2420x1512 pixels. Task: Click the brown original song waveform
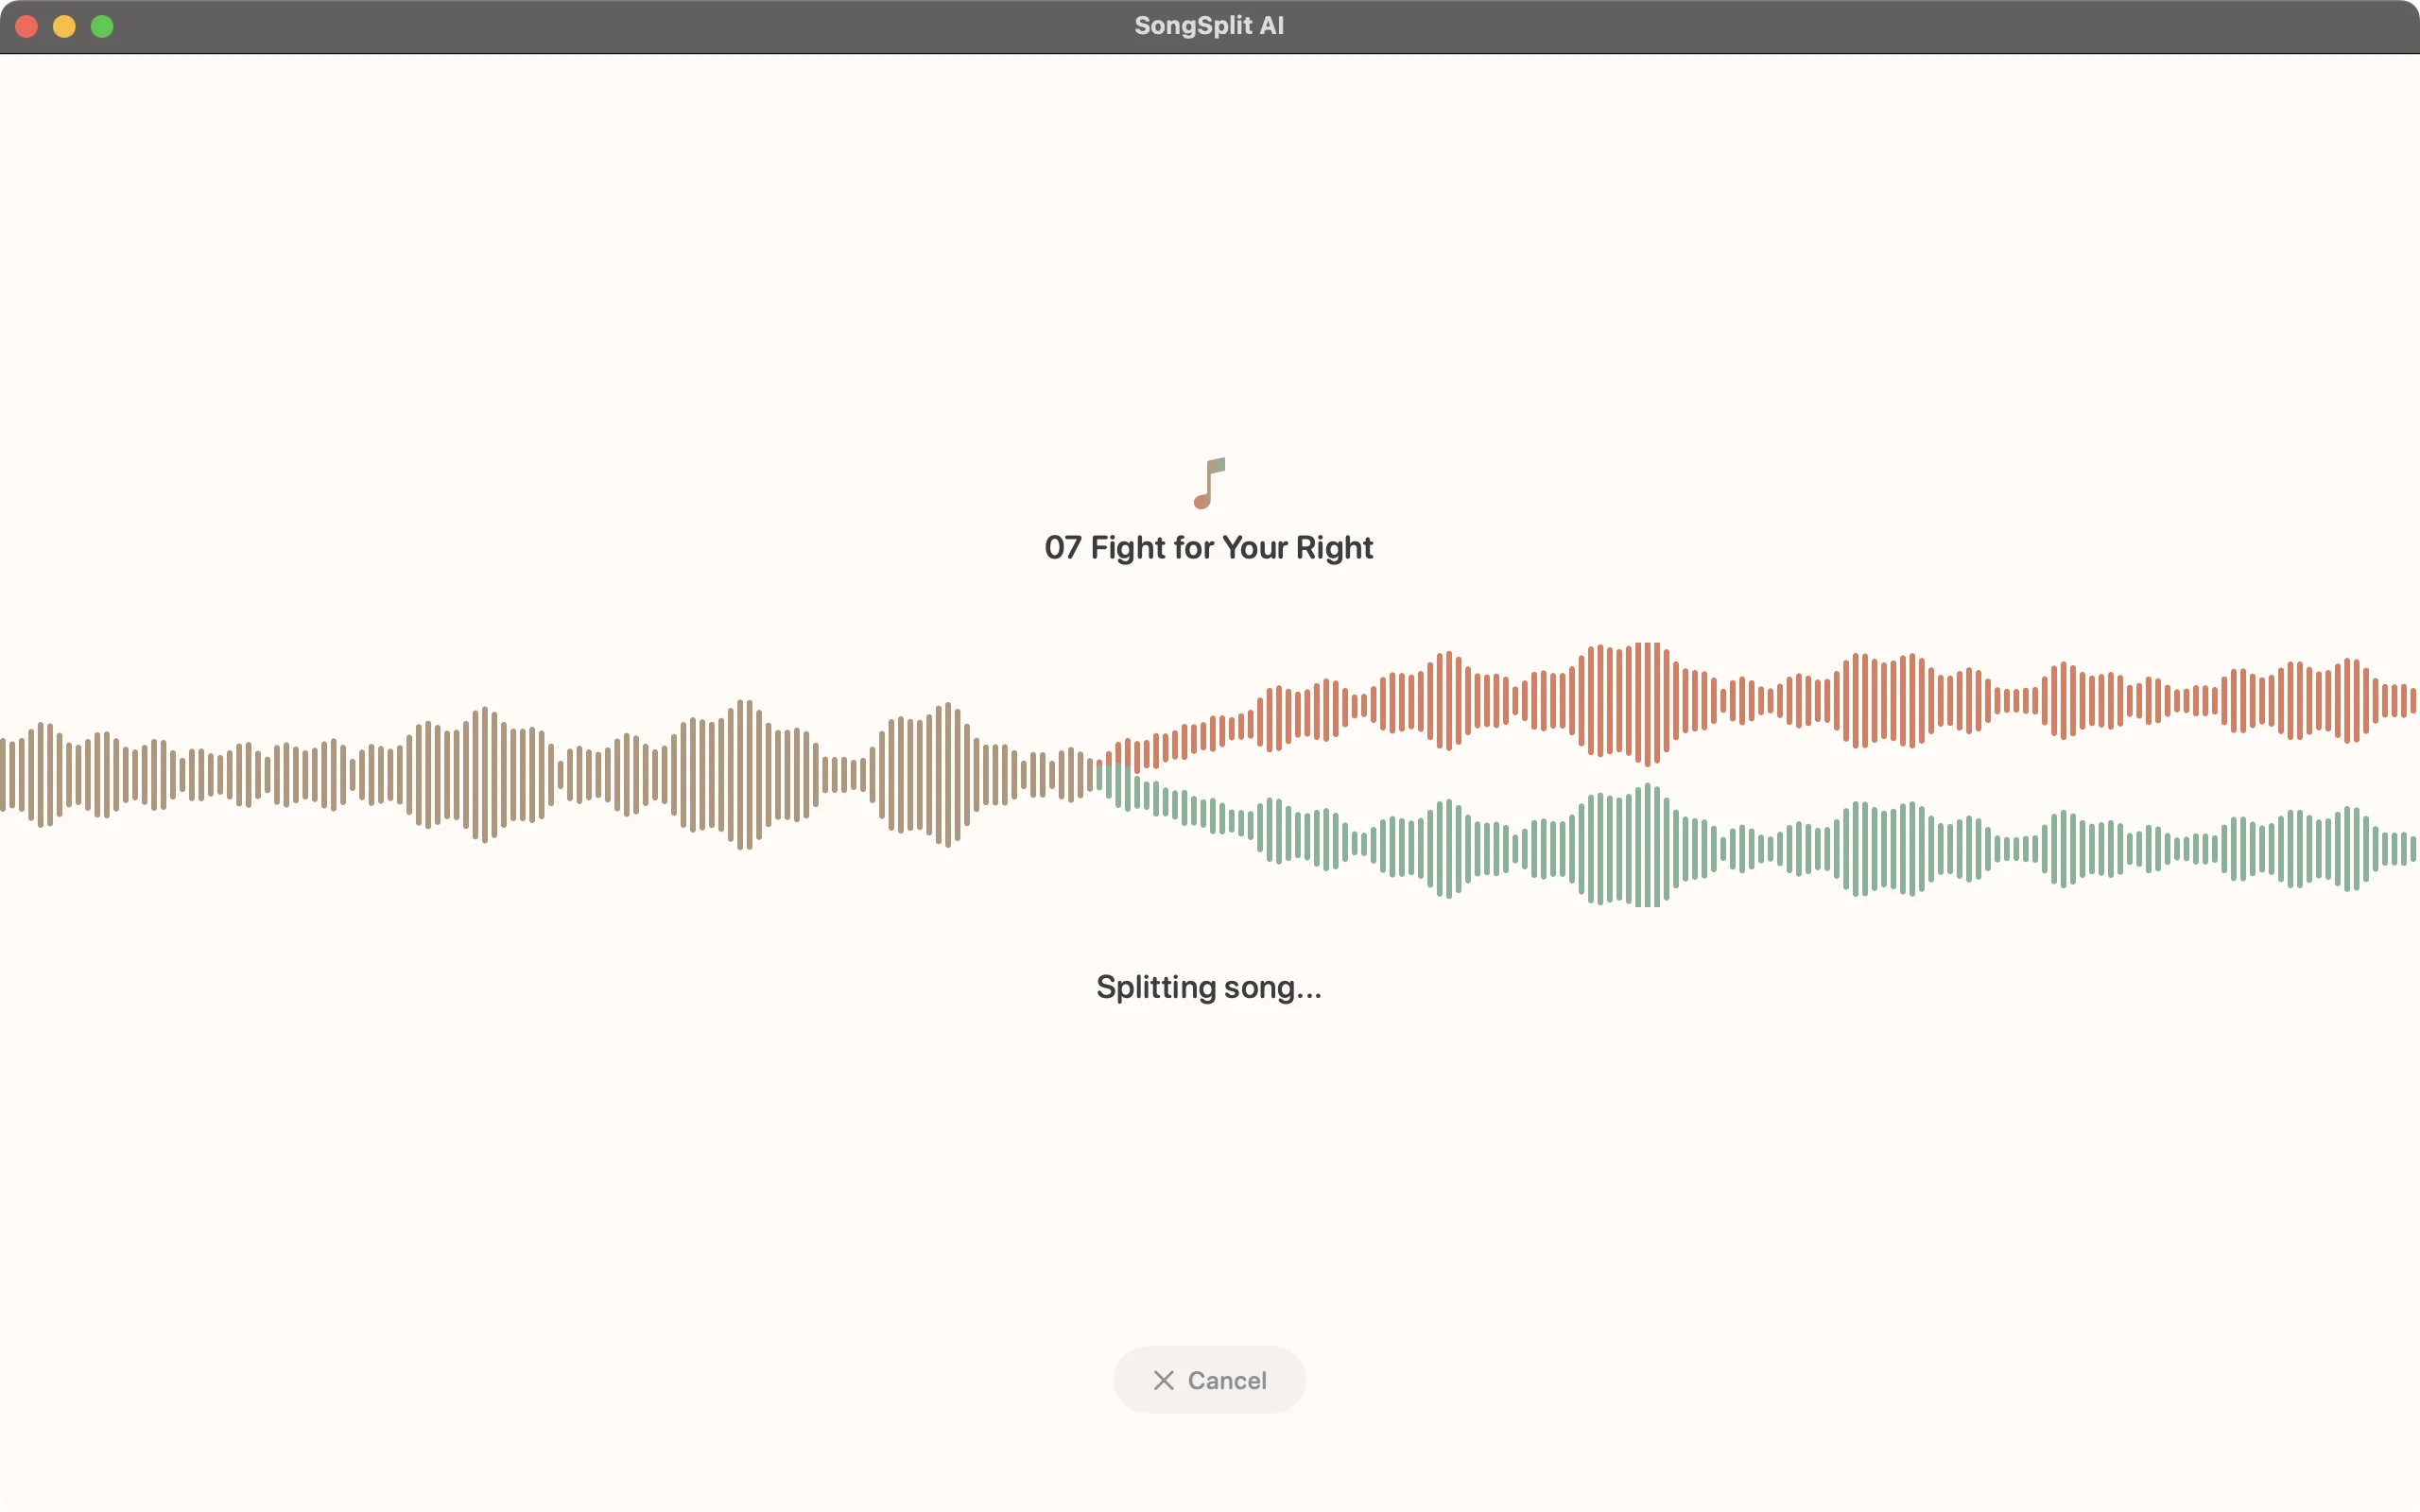click(500, 775)
